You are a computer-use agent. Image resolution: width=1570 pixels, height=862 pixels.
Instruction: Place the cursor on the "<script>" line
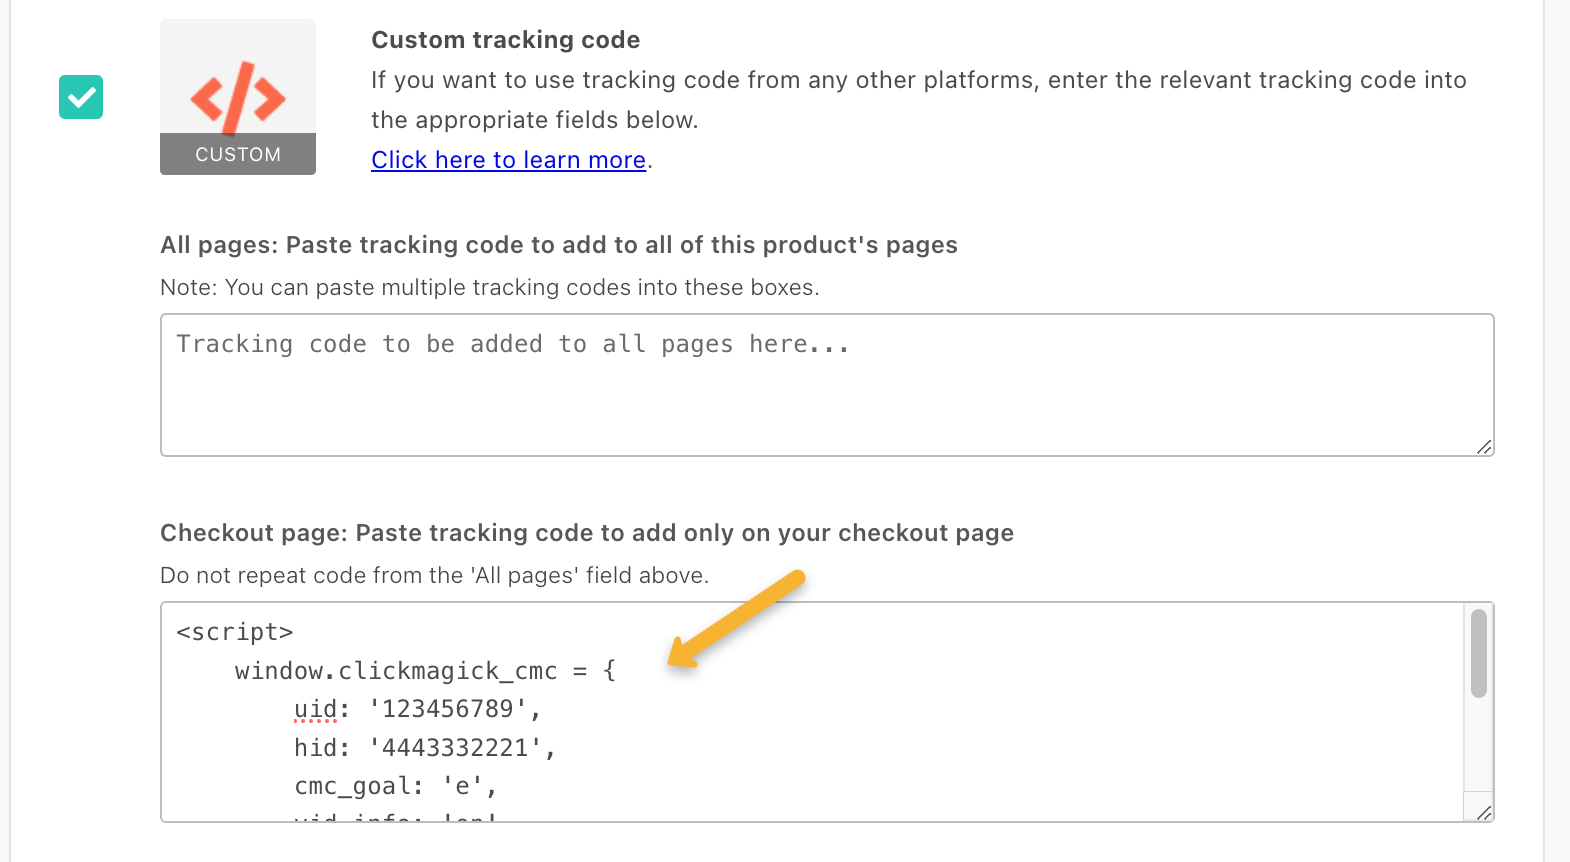pos(235,632)
